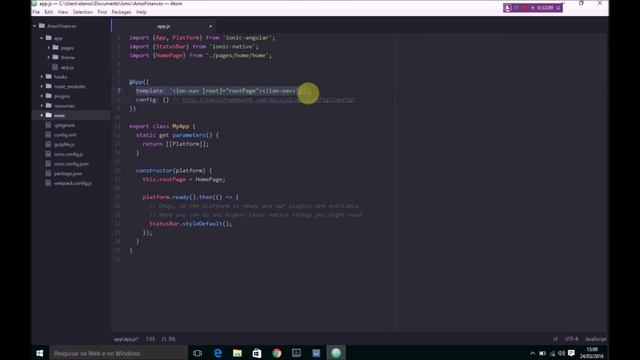Screen dimensions: 640x360
Task: Expand the theme folder arrow
Action: (x=49, y=58)
